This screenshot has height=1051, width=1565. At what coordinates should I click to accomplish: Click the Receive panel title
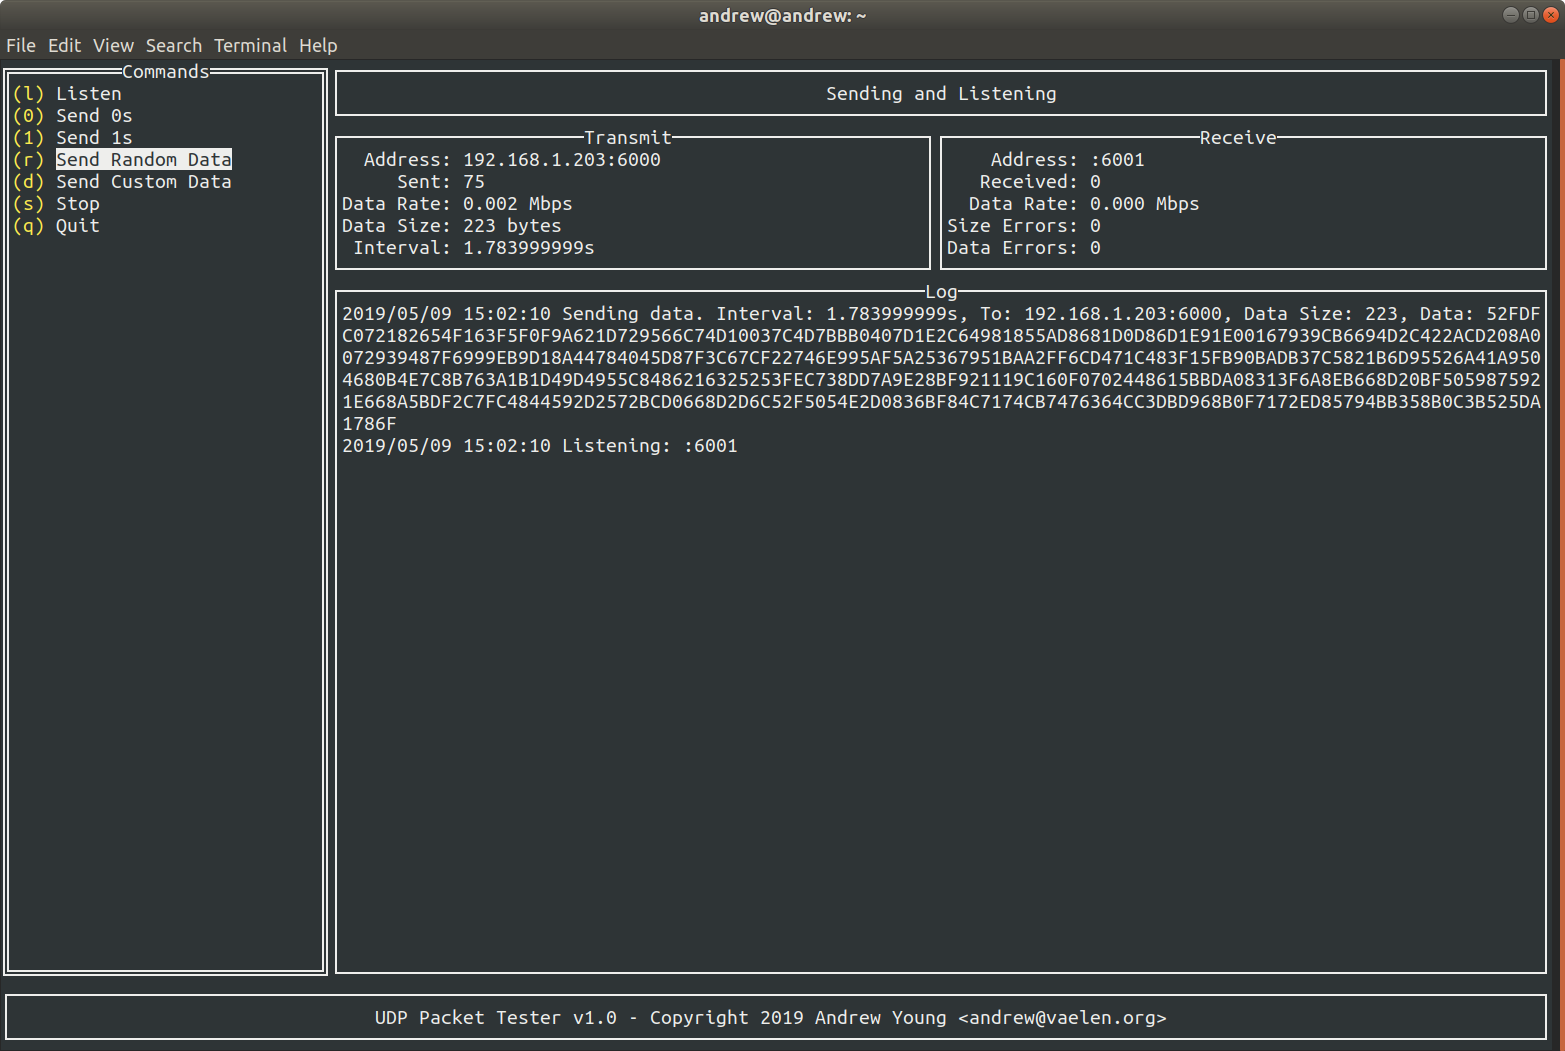pos(1238,137)
